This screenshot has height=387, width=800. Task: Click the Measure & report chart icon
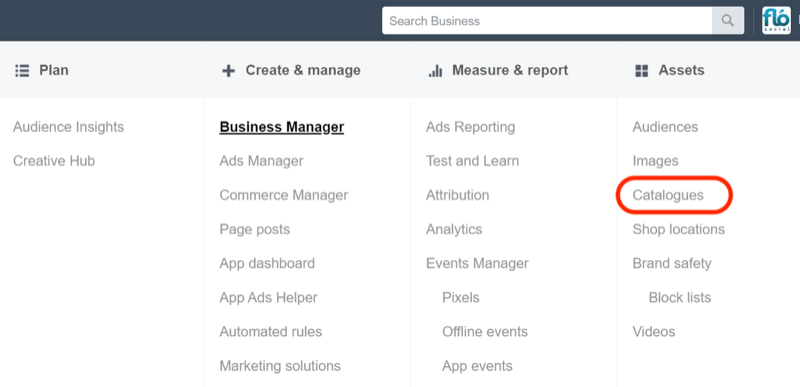click(435, 70)
